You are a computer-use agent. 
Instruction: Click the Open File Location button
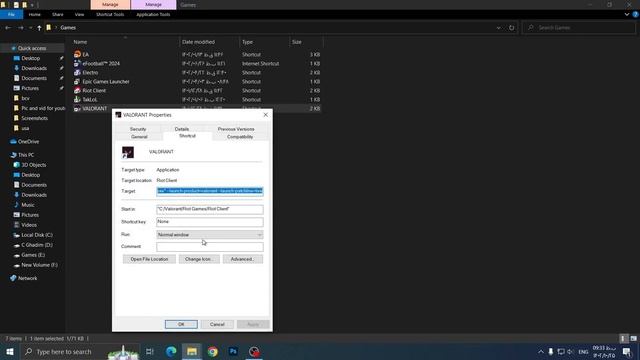click(x=149, y=259)
